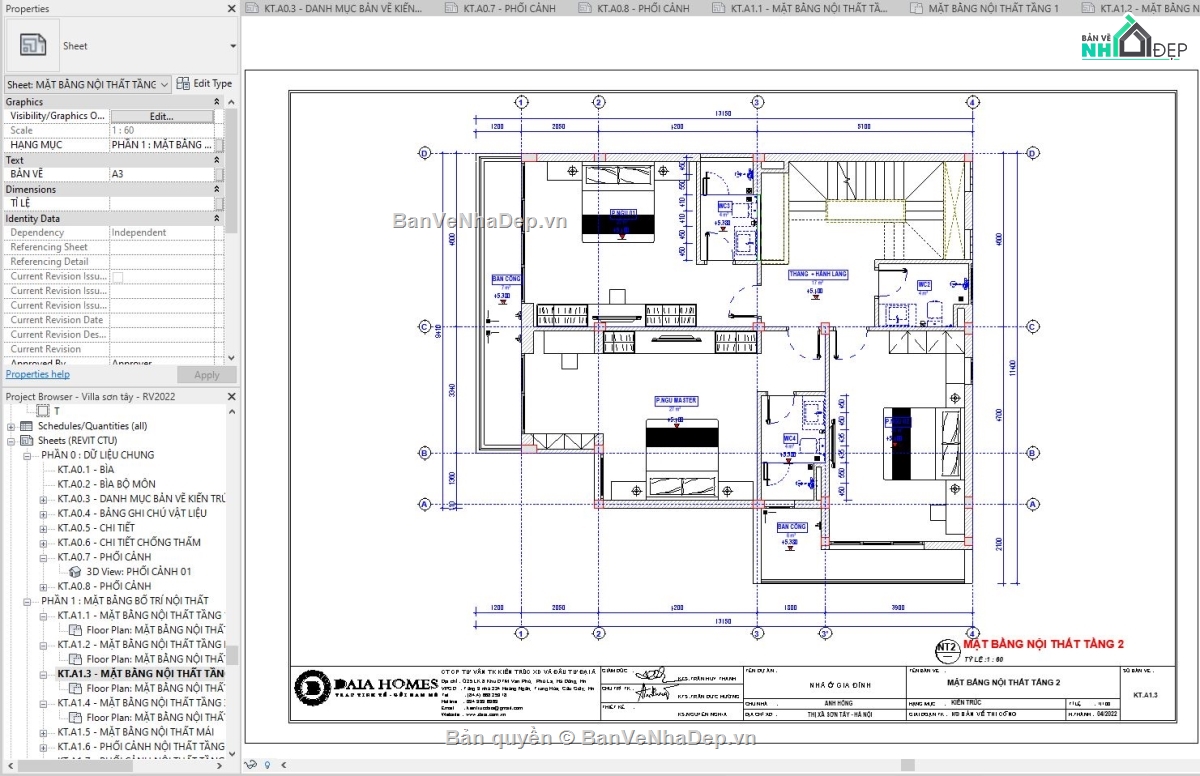Click sheet icon on KT.A1.1 tab
Image resolution: width=1200 pixels, height=776 pixels.
[719, 8]
